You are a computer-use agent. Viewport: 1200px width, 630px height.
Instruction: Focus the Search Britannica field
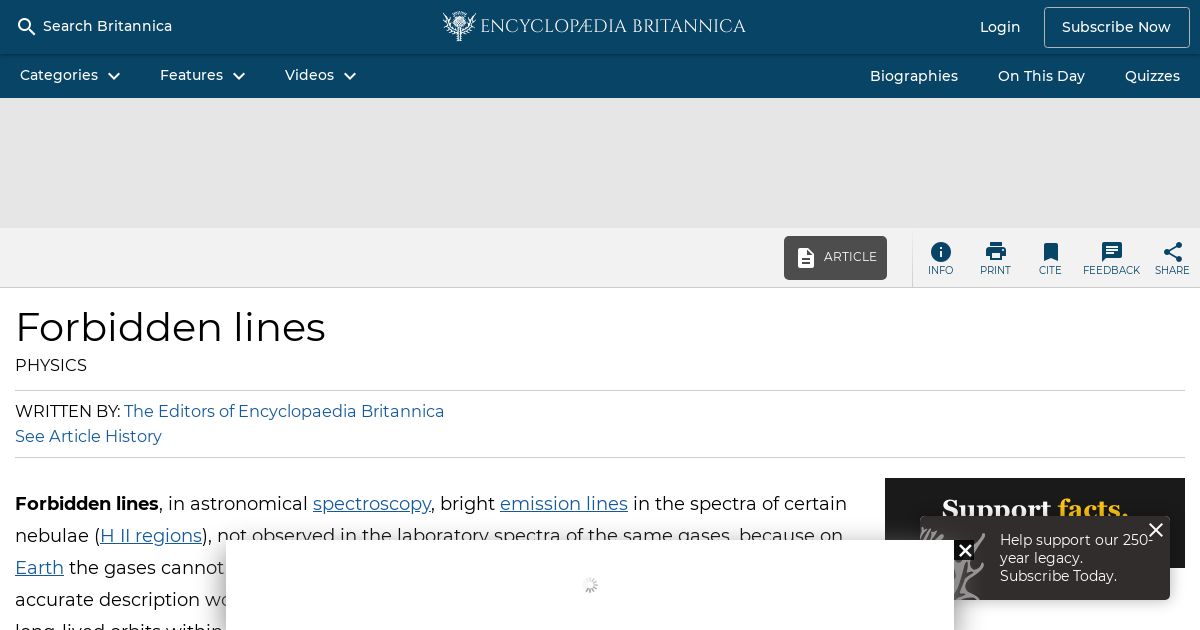point(107,26)
